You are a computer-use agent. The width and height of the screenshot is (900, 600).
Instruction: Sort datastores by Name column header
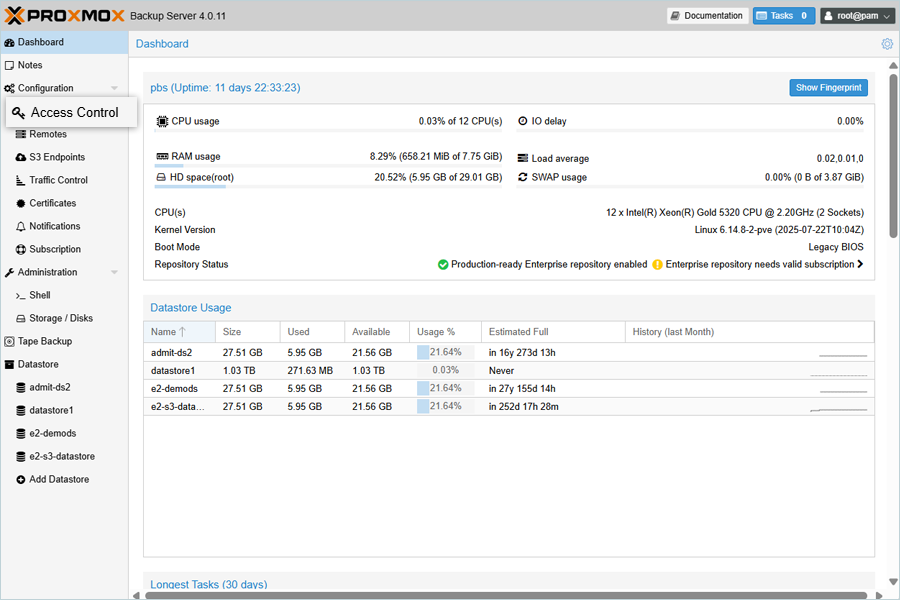pos(164,332)
